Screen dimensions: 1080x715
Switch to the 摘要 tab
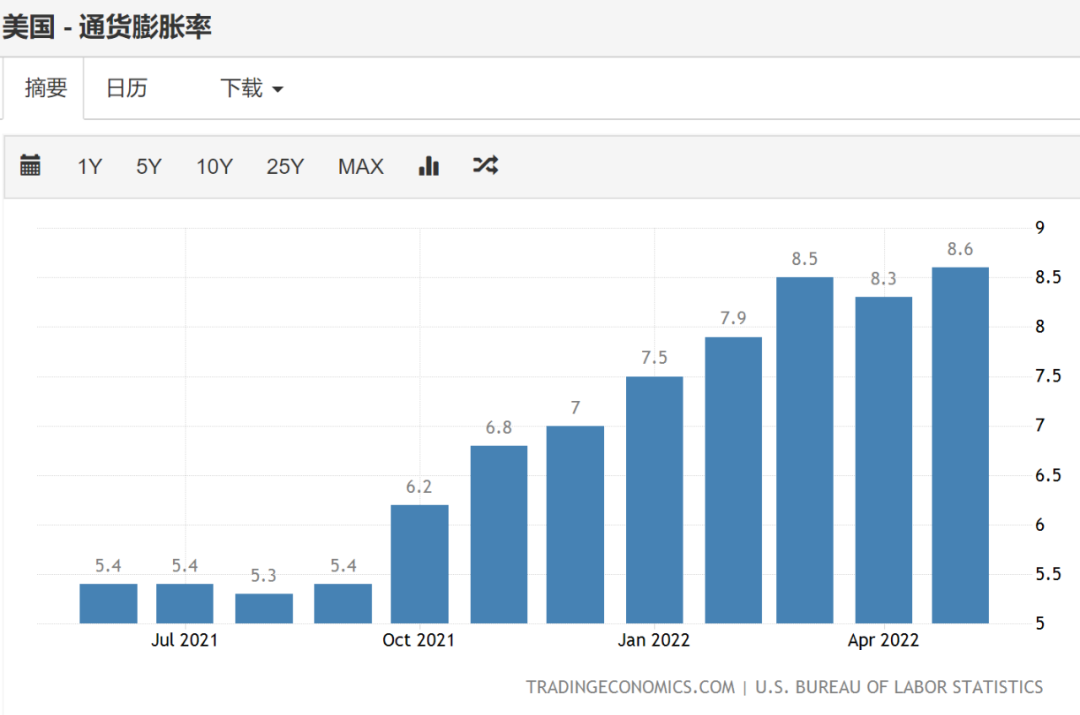pos(45,88)
